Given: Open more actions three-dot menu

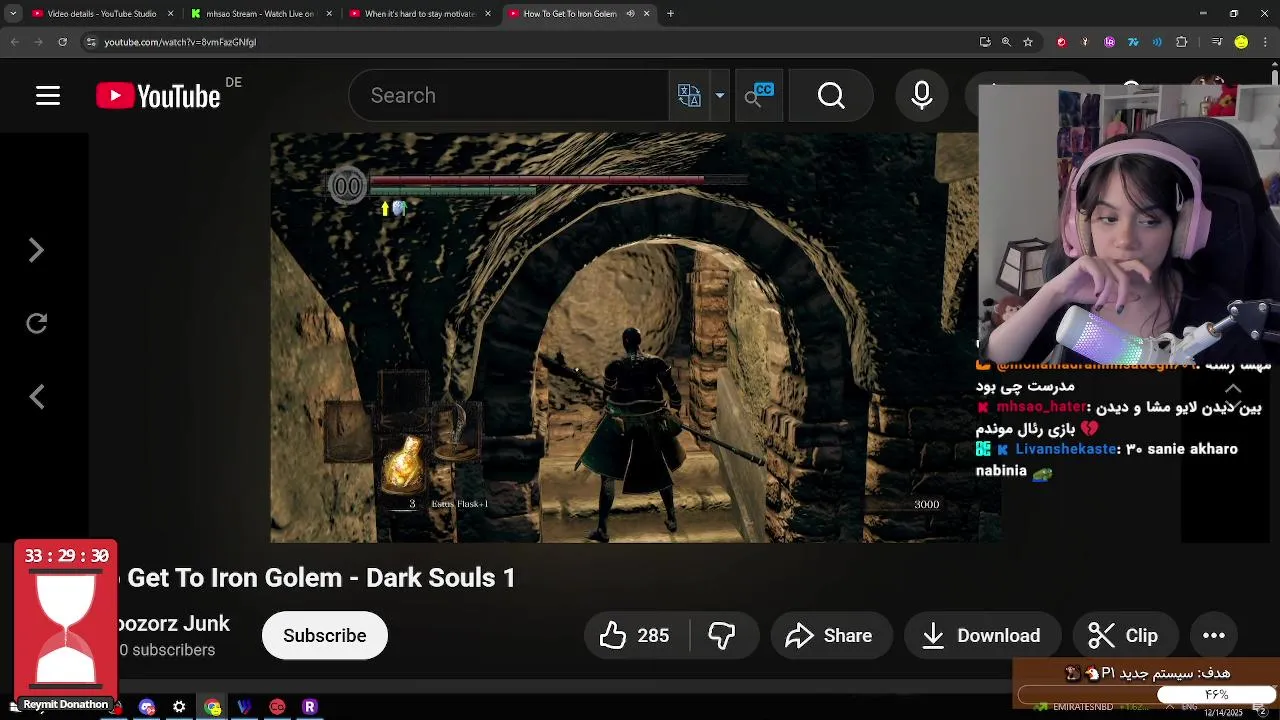Looking at the screenshot, I should pos(1214,636).
